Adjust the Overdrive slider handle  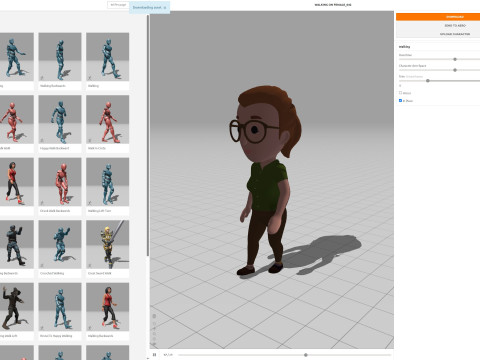point(455,59)
